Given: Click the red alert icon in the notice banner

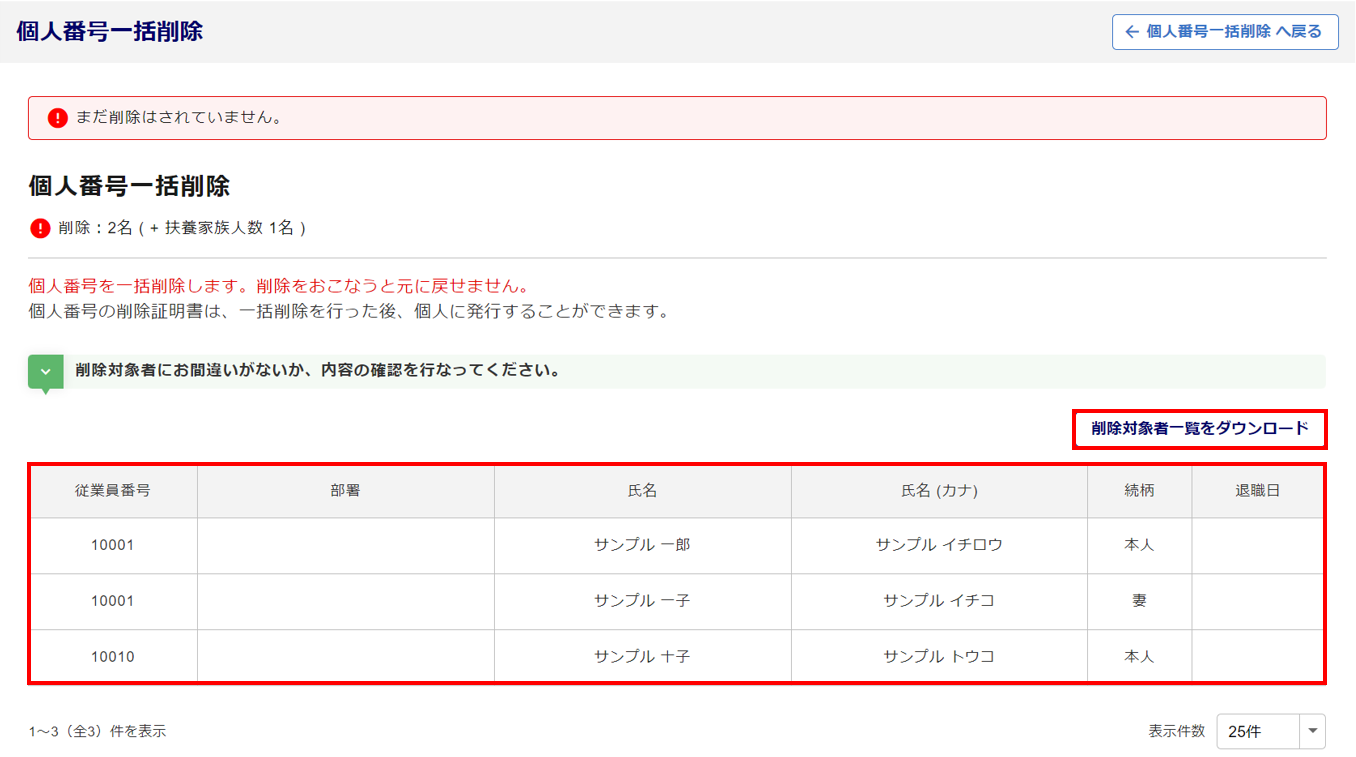Looking at the screenshot, I should tap(58, 118).
